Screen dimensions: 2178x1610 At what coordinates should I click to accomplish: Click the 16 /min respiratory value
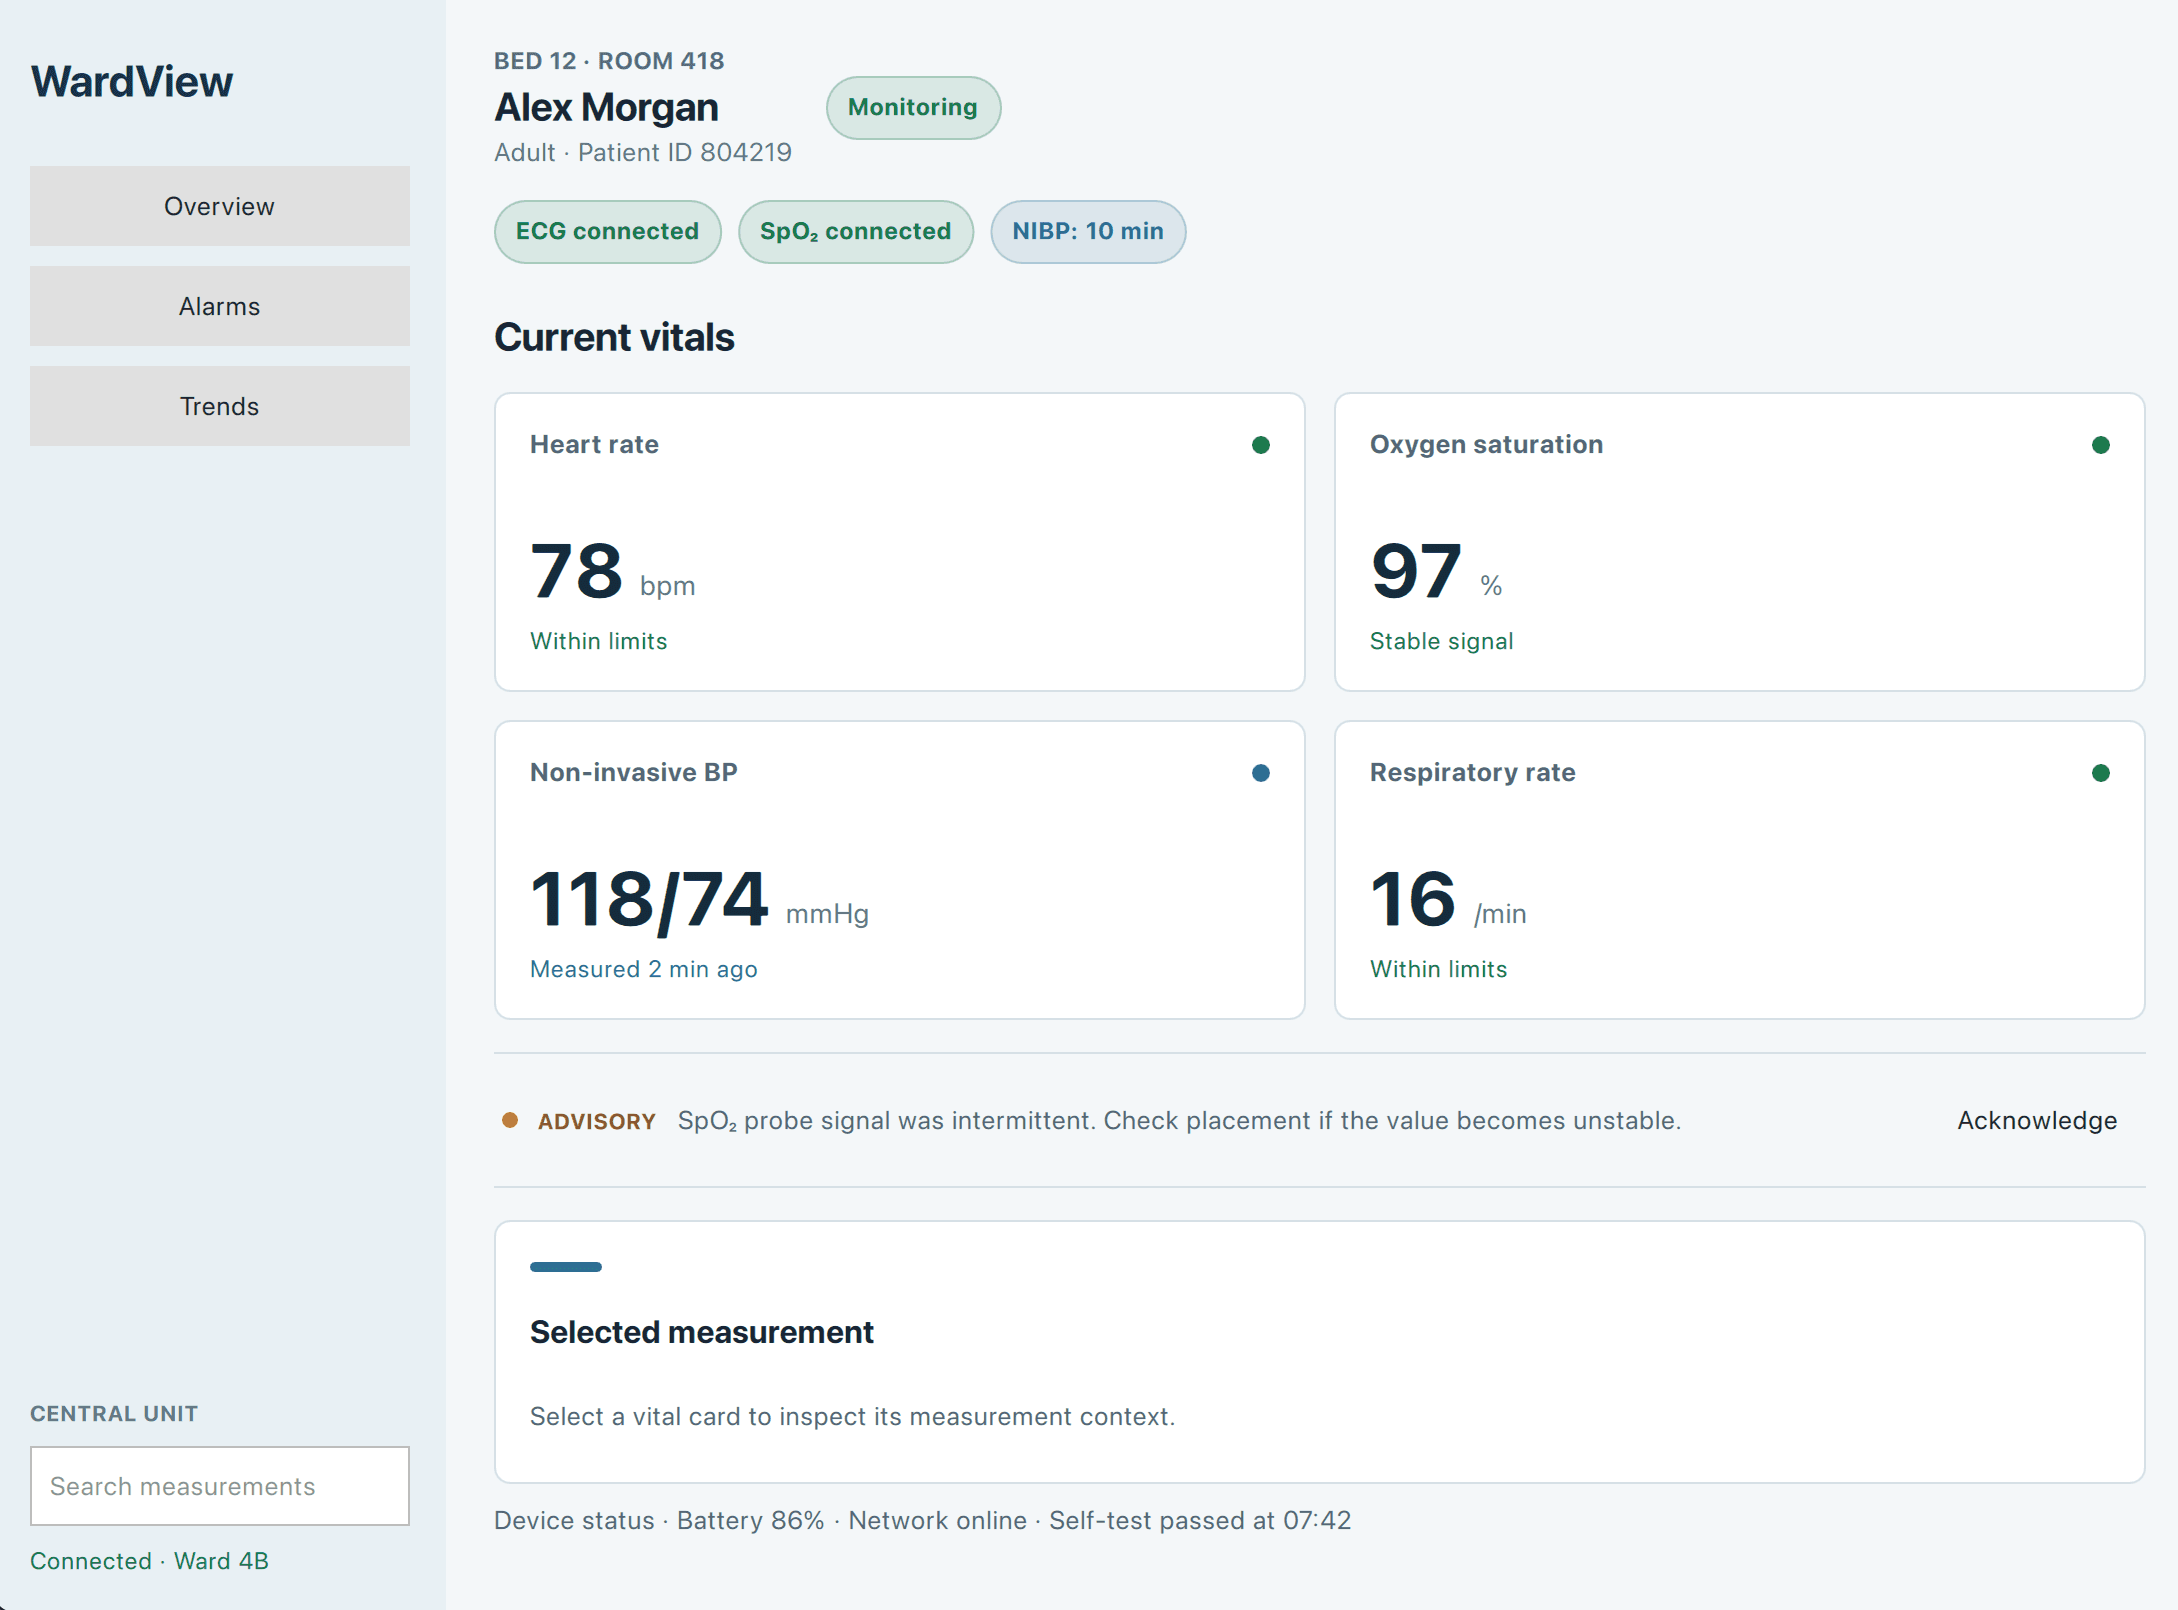point(1448,900)
